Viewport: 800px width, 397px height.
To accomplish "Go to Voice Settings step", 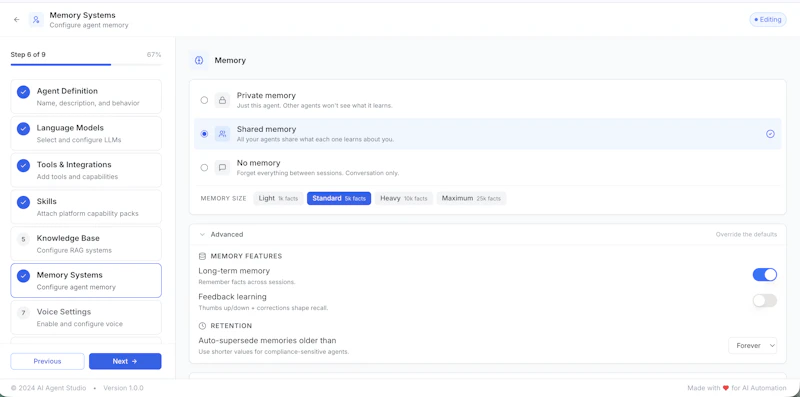I will pyautogui.click(x=86, y=317).
